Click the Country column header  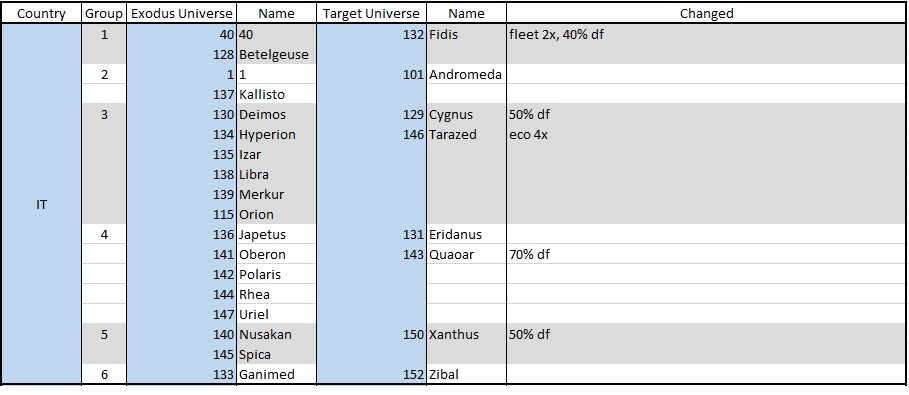click(x=41, y=13)
